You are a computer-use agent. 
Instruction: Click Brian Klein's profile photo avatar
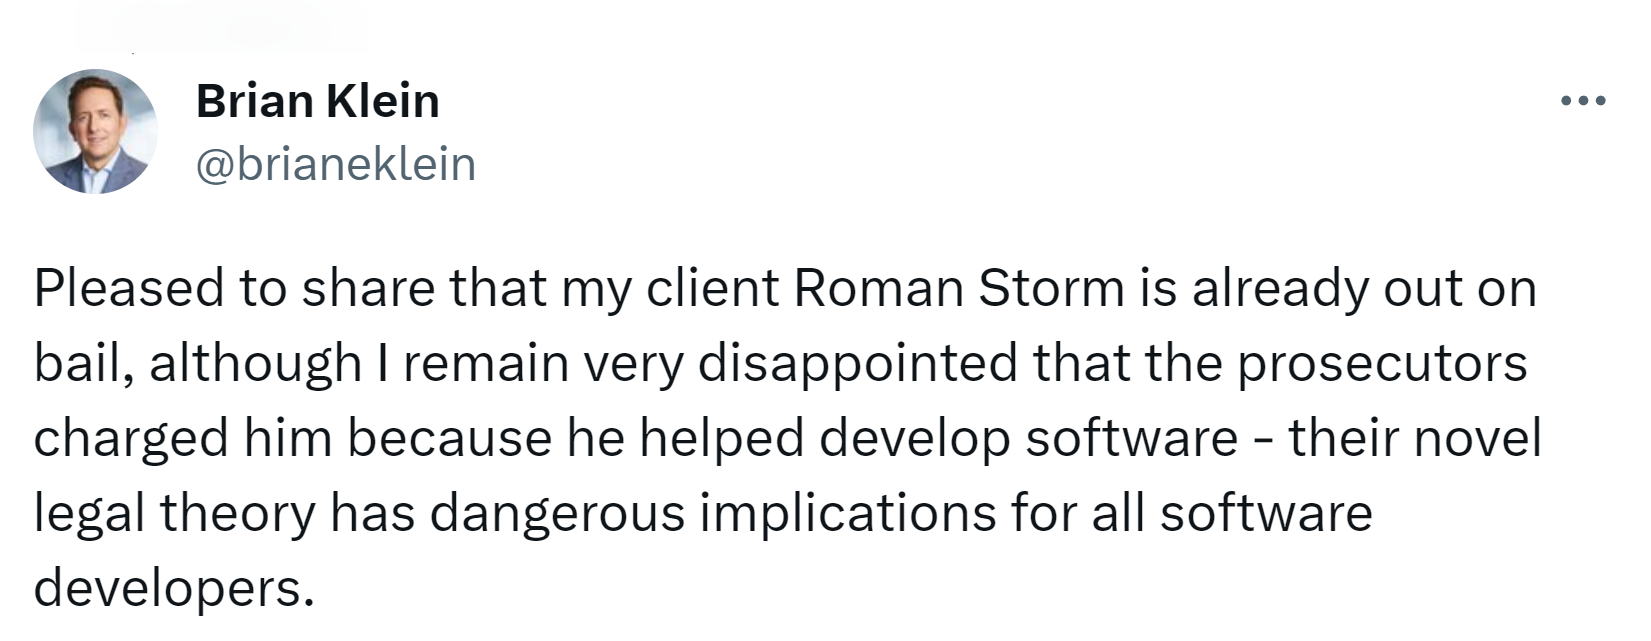point(95,131)
